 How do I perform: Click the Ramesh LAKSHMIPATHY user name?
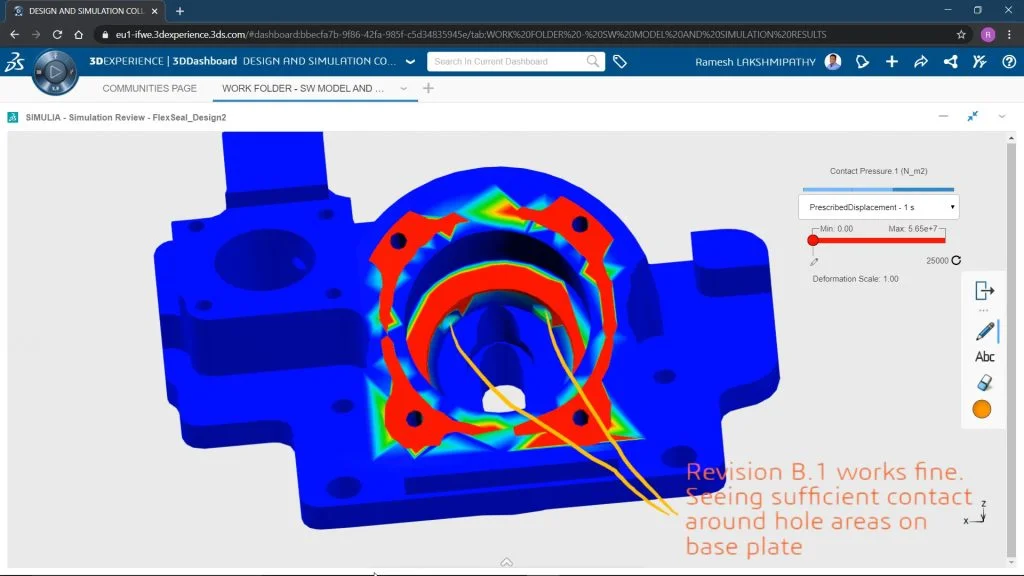pos(756,62)
